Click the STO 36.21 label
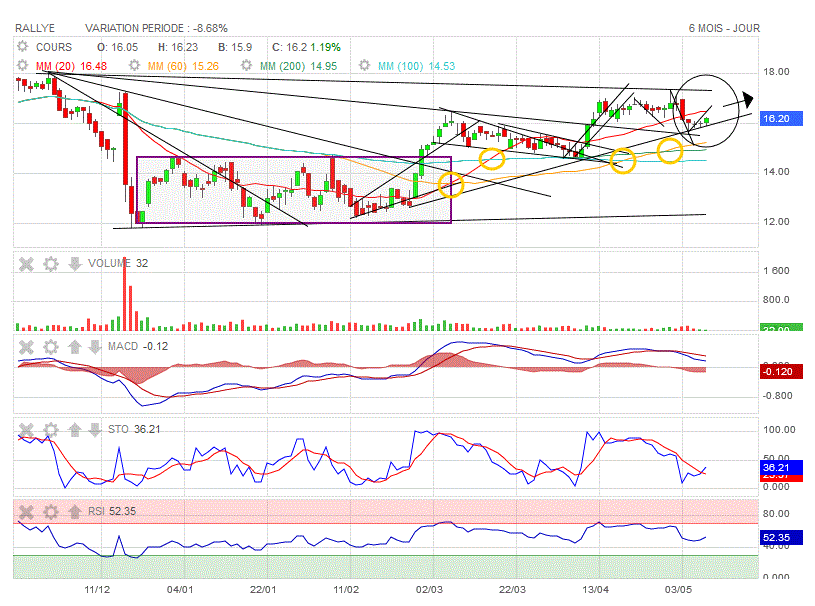 click(134, 429)
